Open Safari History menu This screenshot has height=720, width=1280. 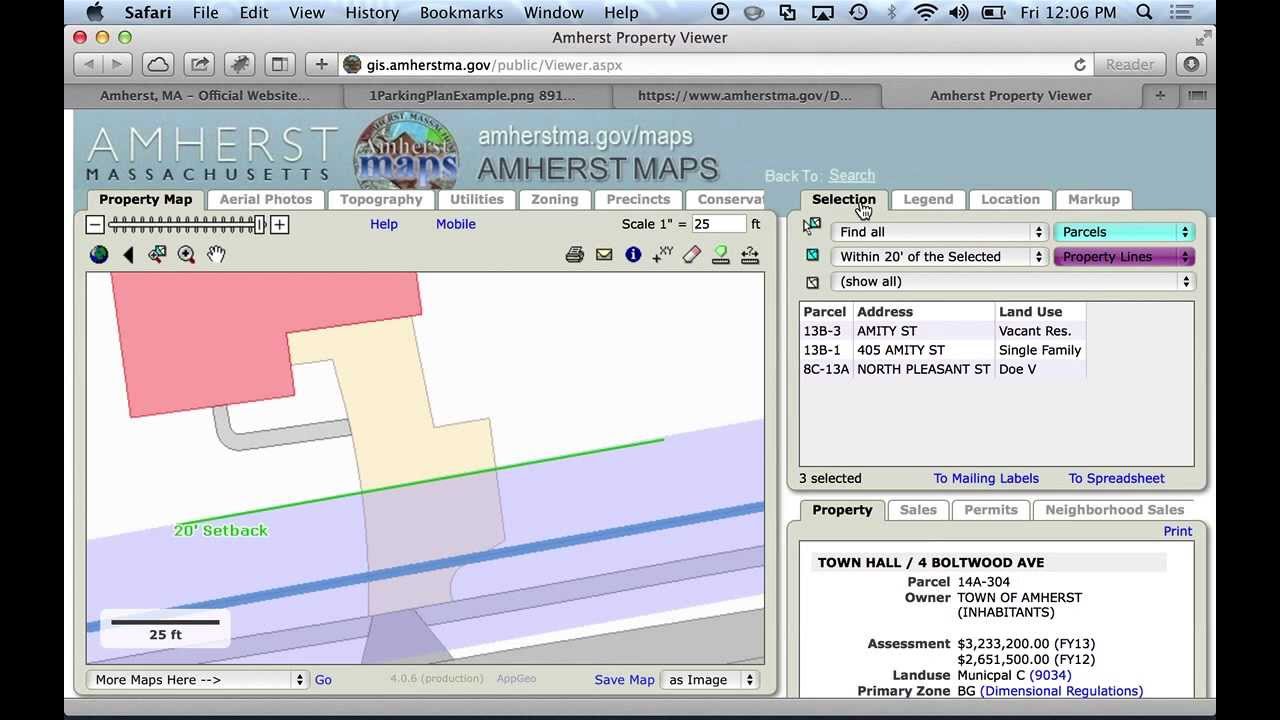tap(372, 13)
